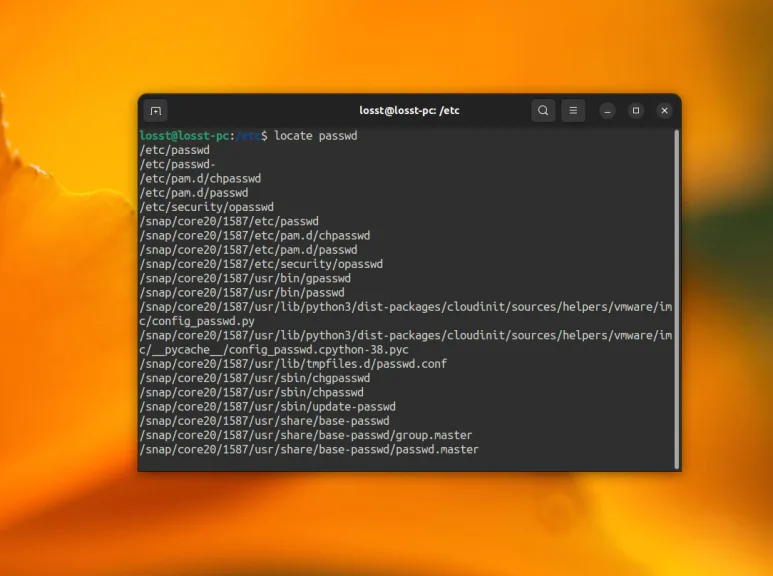Click the command text 'locate passwd'
773x576 pixels.
(316, 136)
